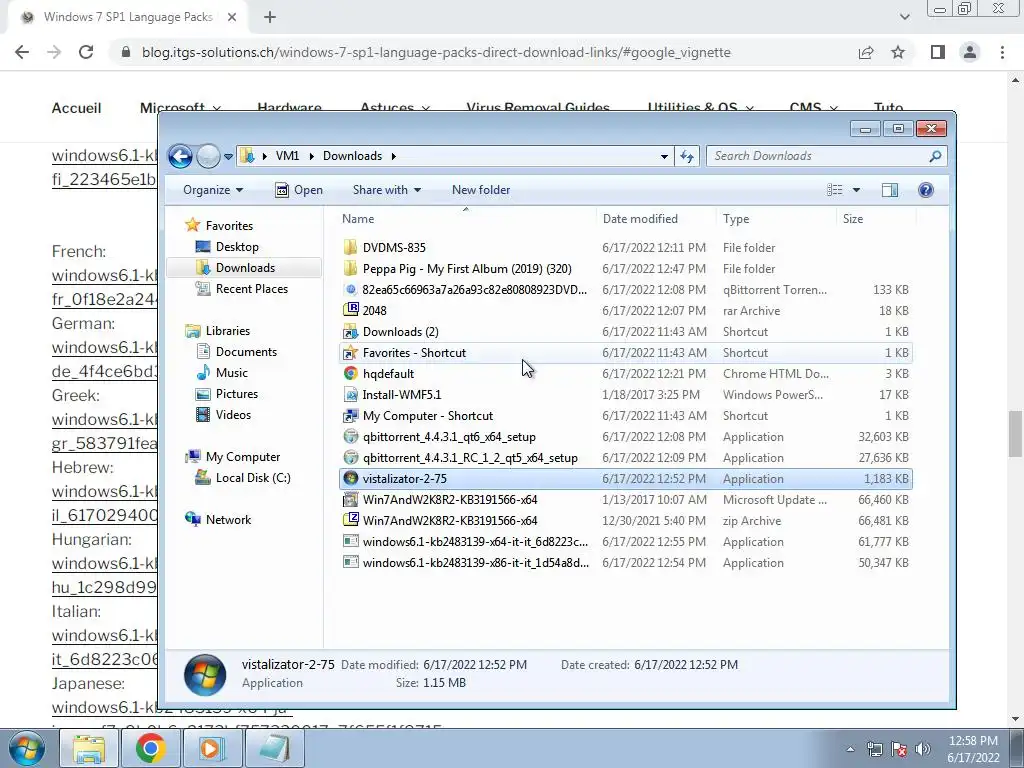Select the qBittorrent torrent file icon
Viewport: 1024px width, 768px height.
(x=351, y=289)
